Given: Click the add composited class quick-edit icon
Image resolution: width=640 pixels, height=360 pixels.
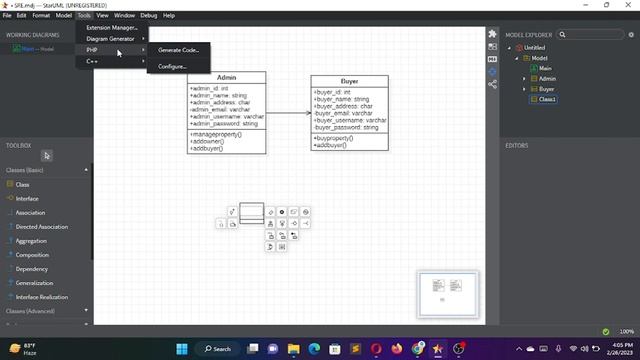Looking at the screenshot, I should pos(294,236).
